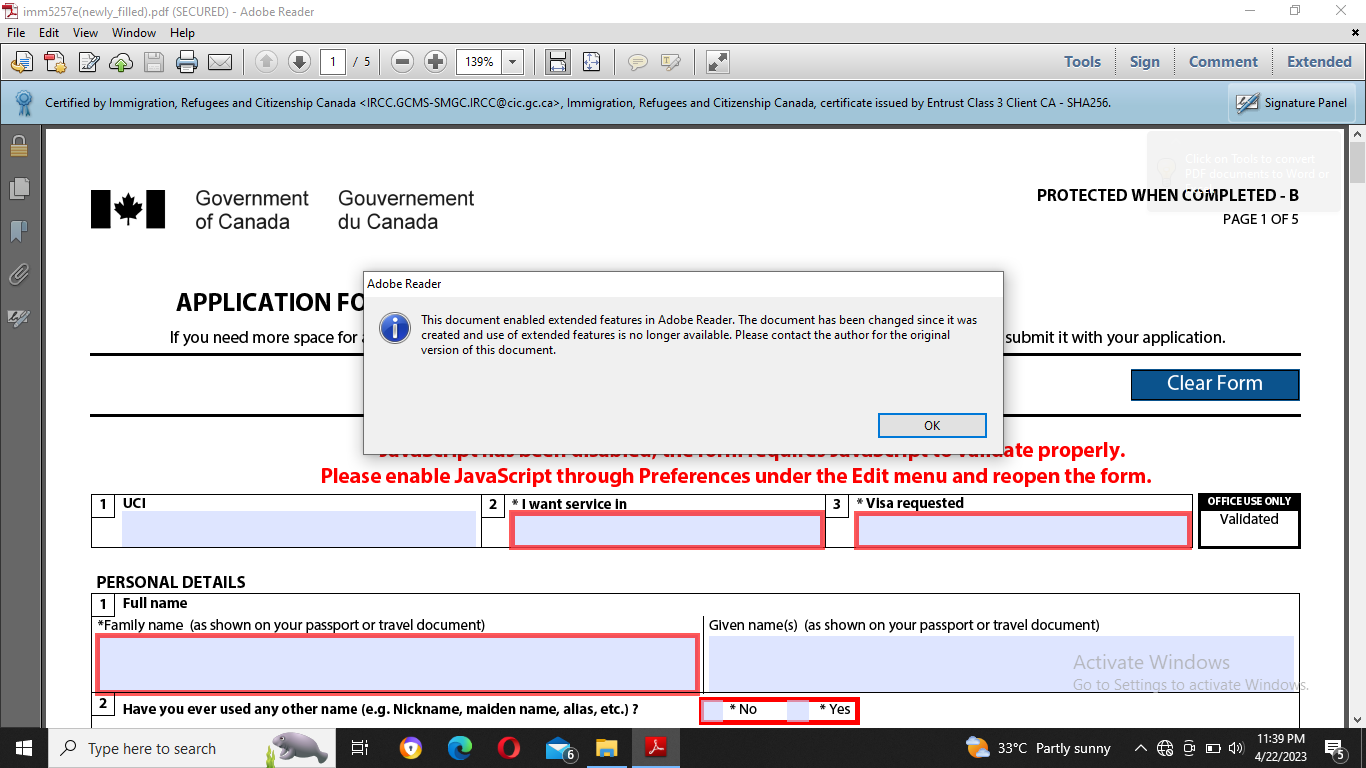Image resolution: width=1366 pixels, height=768 pixels.
Task: Click the zoom percentage value field
Action: click(480, 62)
